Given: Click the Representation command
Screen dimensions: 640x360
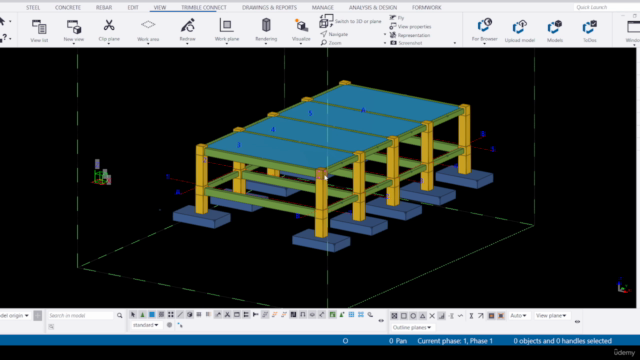Looking at the screenshot, I should 410,35.
